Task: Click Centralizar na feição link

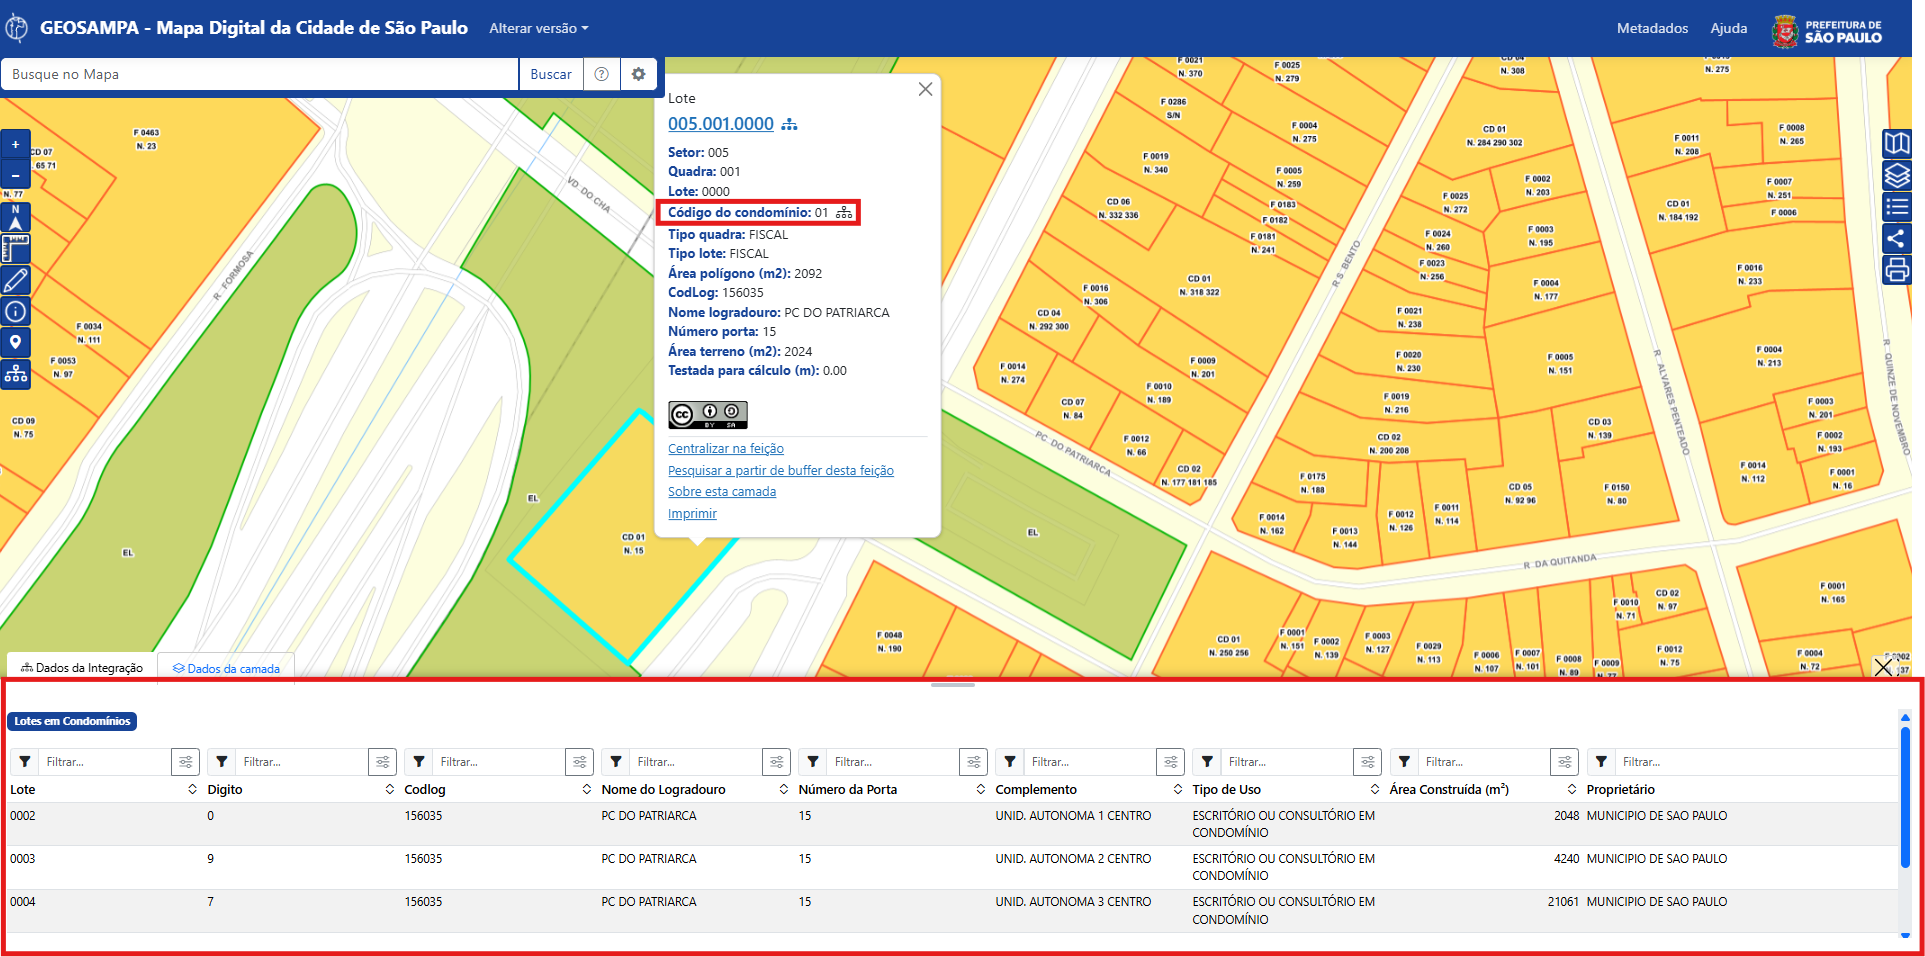Action: click(x=726, y=449)
